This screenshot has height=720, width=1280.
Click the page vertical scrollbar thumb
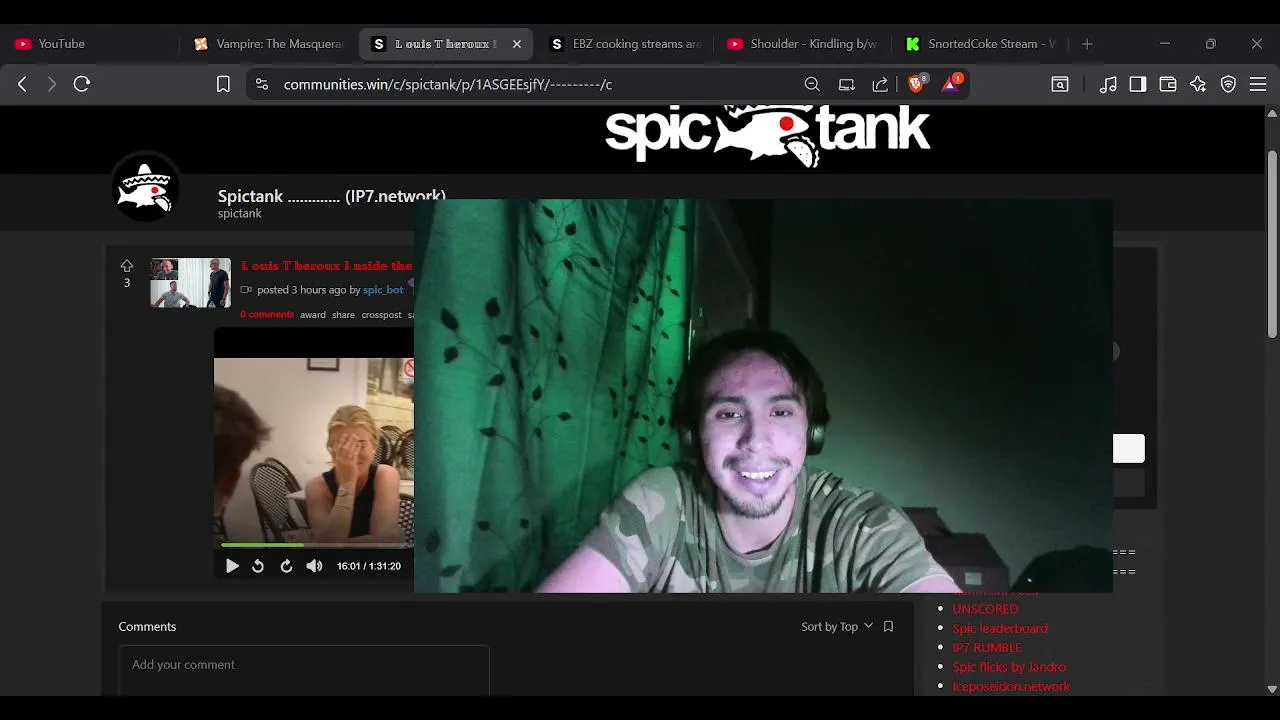1272,244
